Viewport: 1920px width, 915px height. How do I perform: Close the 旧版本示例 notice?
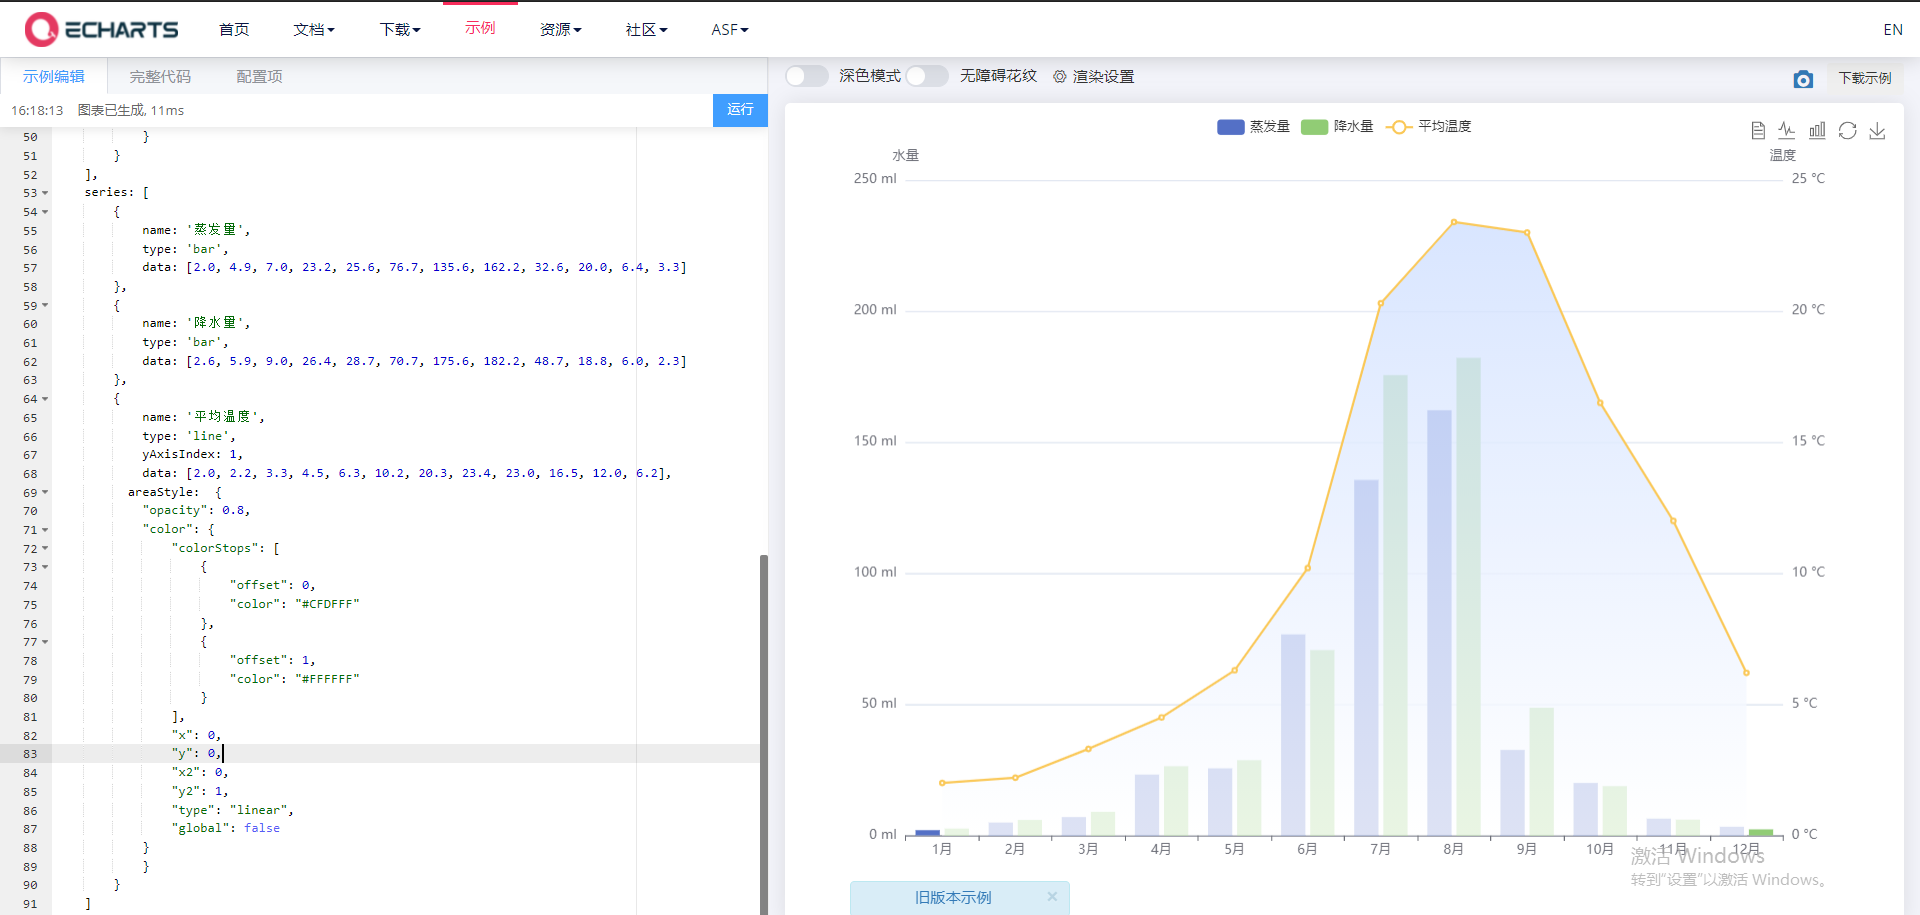coord(1052,897)
